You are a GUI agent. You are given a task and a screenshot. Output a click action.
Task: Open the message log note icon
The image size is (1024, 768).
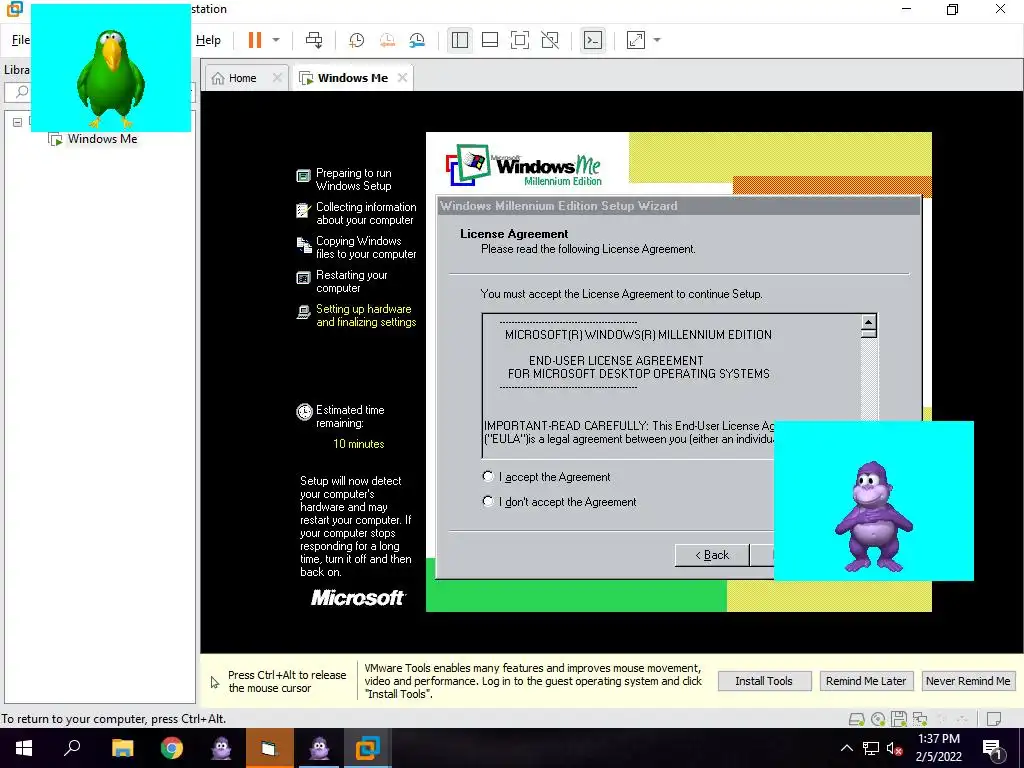(994, 719)
